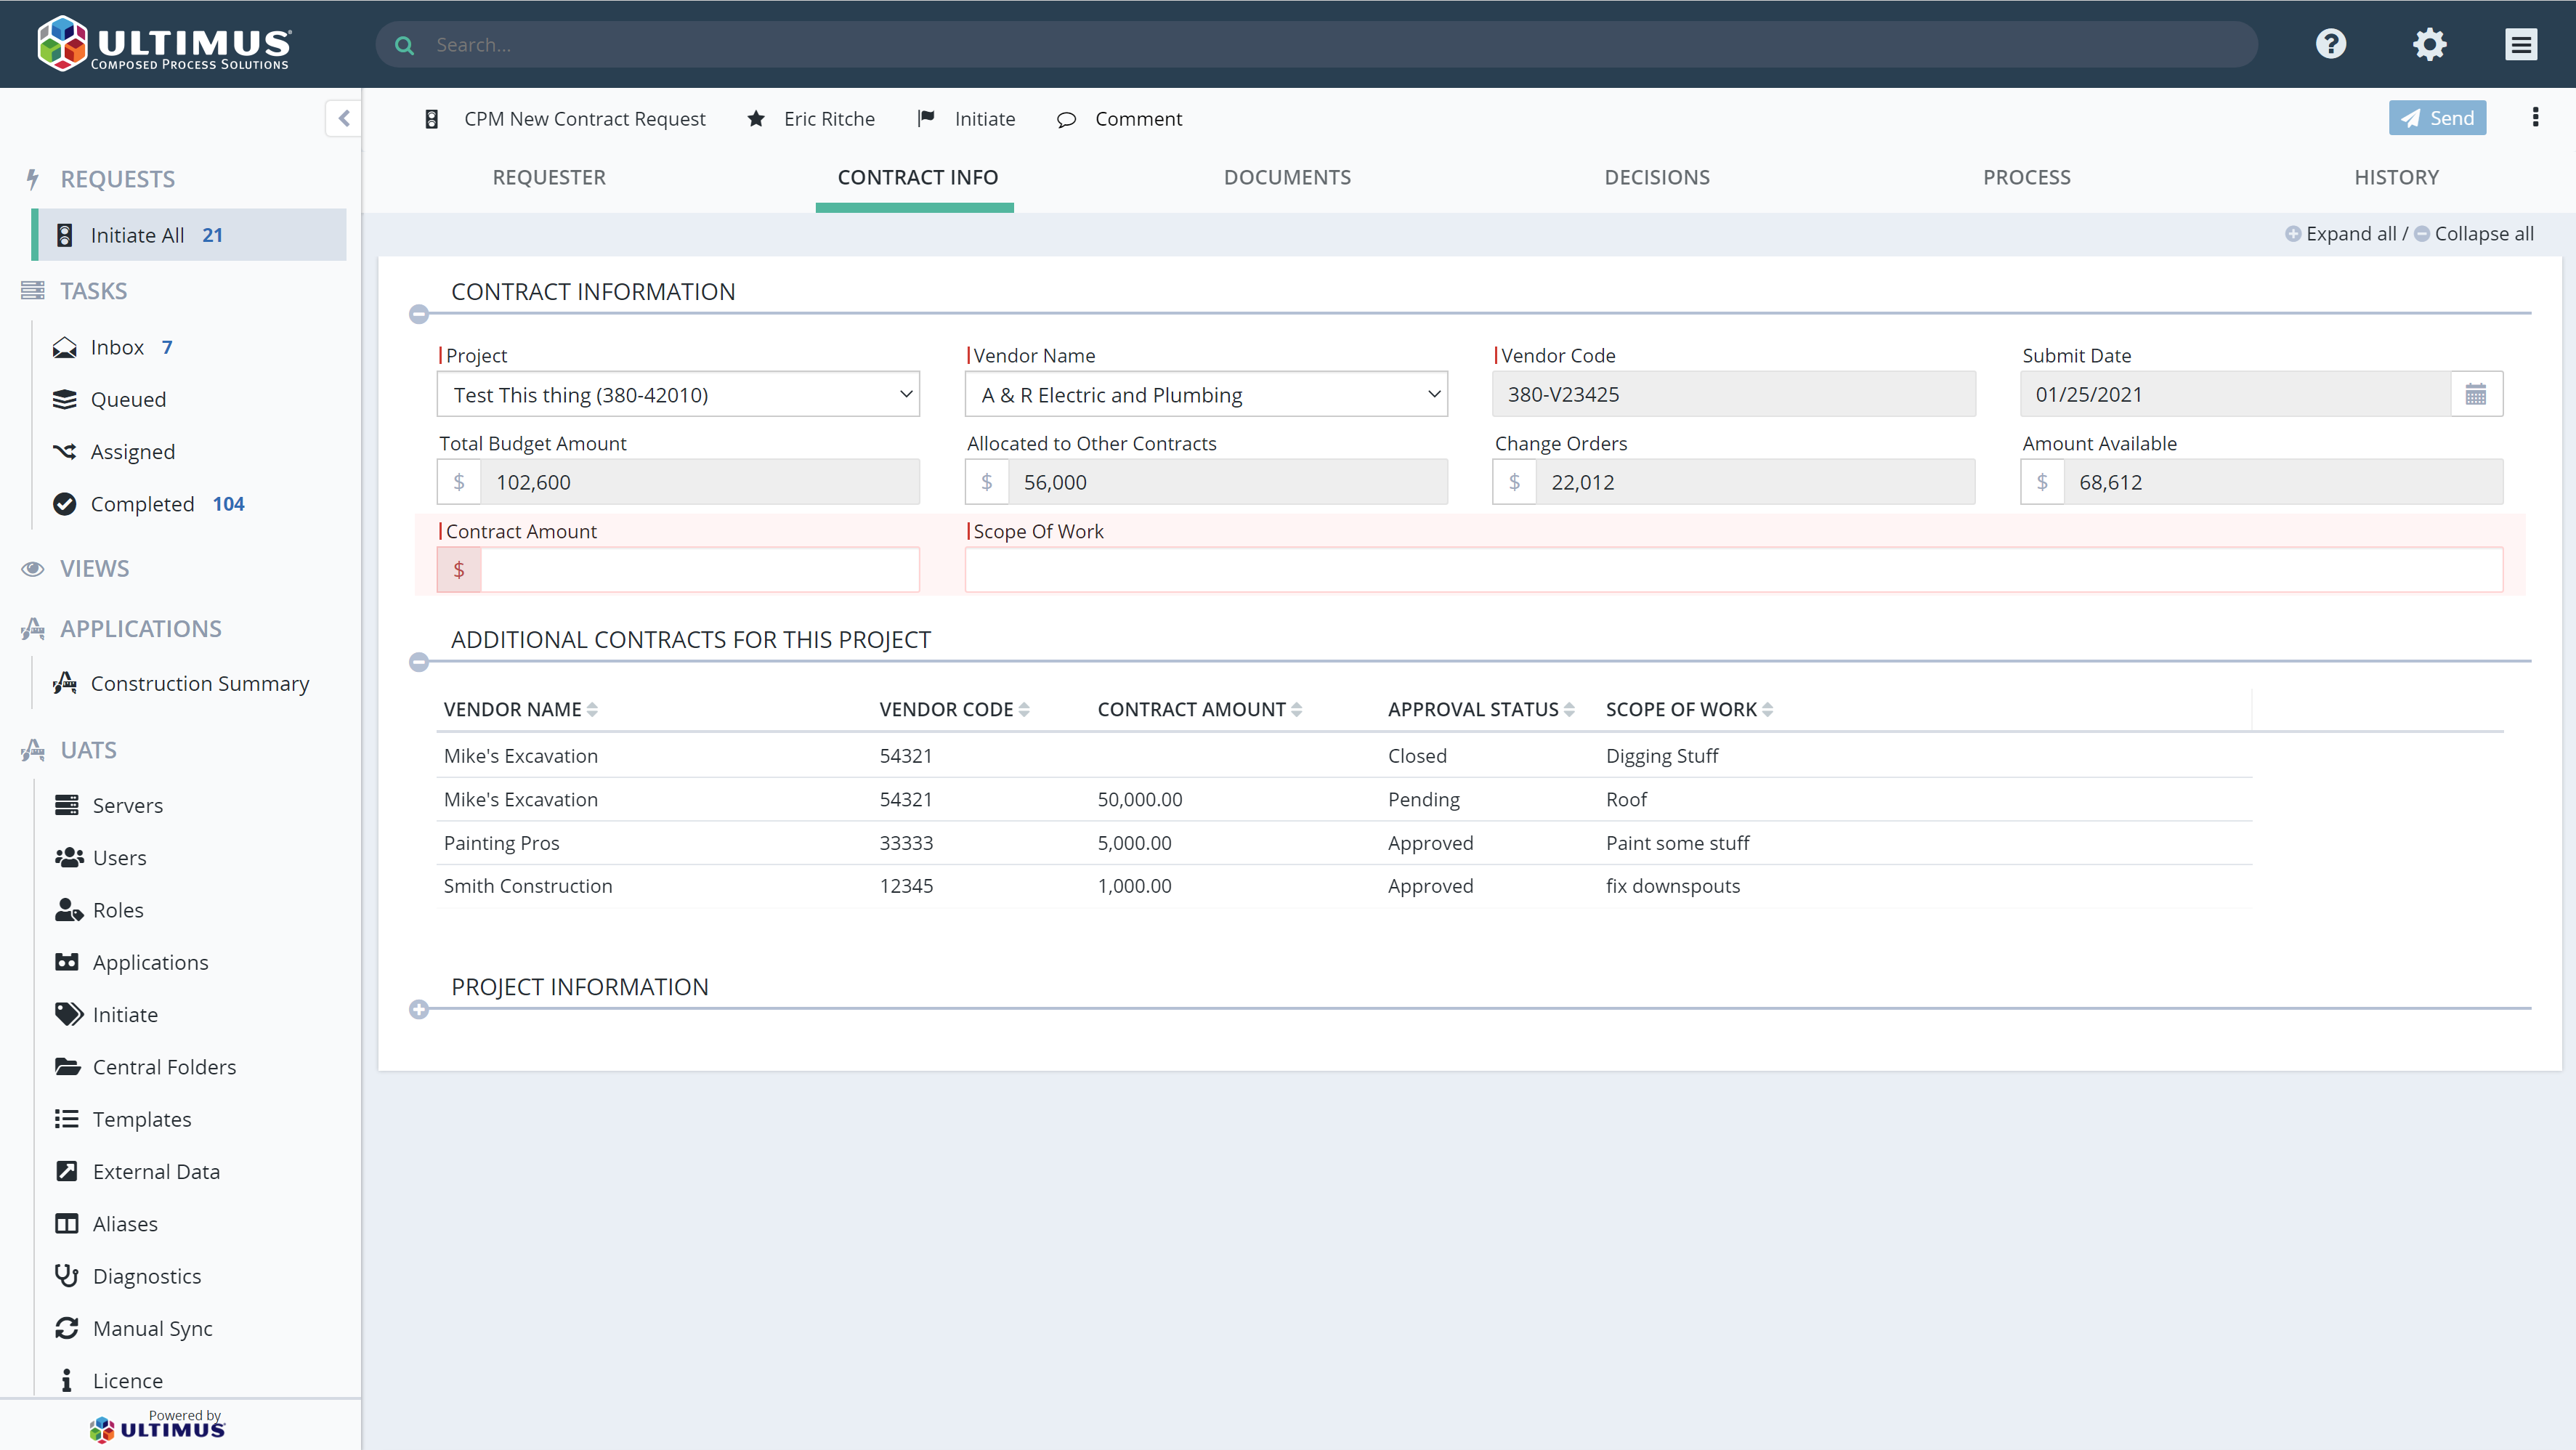Collapse all contract information sections
The height and width of the screenshot is (1450, 2576).
2474,233
